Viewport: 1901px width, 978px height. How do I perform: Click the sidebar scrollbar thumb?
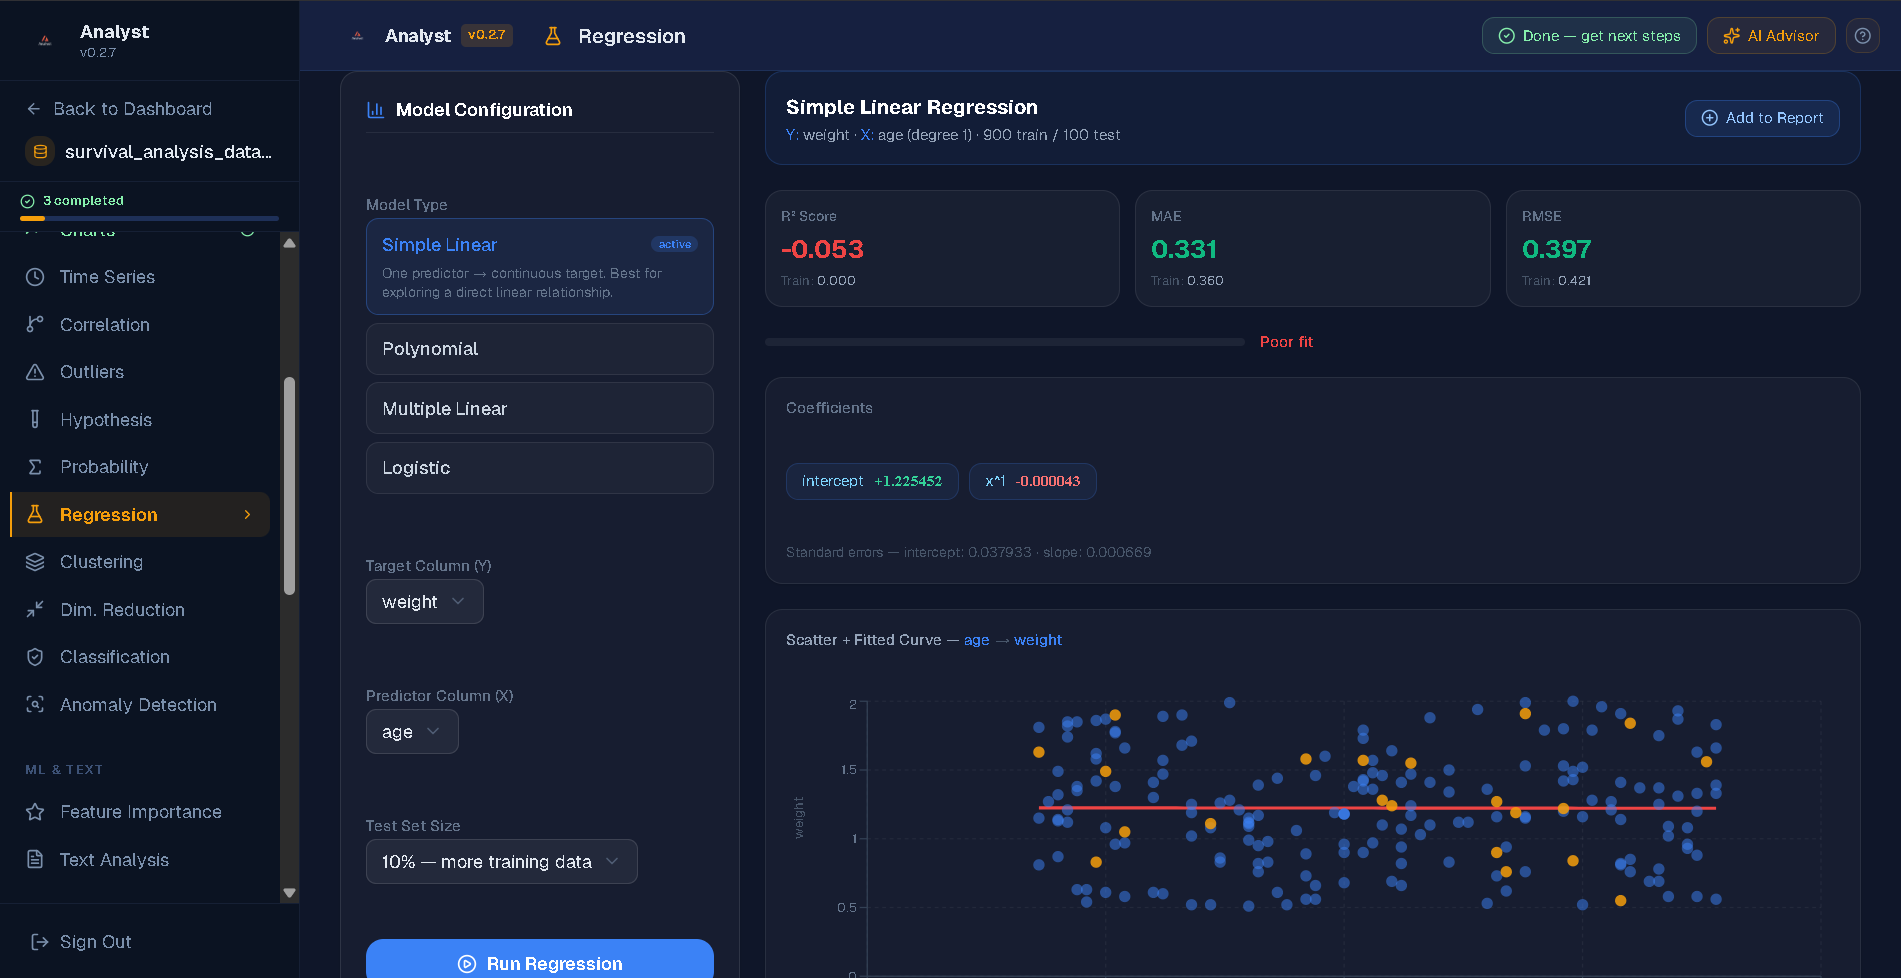pyautogui.click(x=289, y=486)
